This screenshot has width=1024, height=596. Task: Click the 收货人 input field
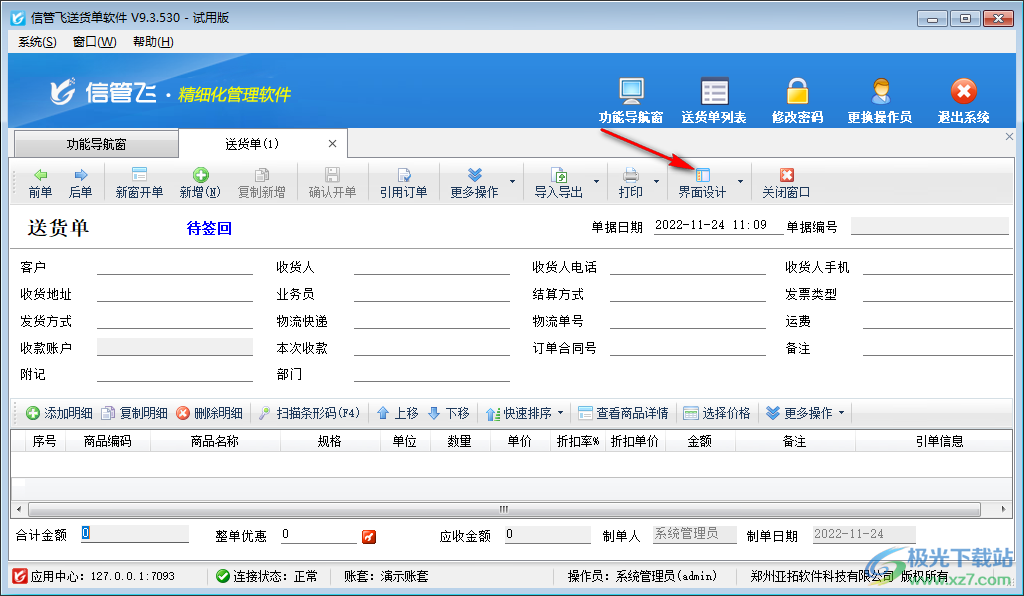[432, 266]
